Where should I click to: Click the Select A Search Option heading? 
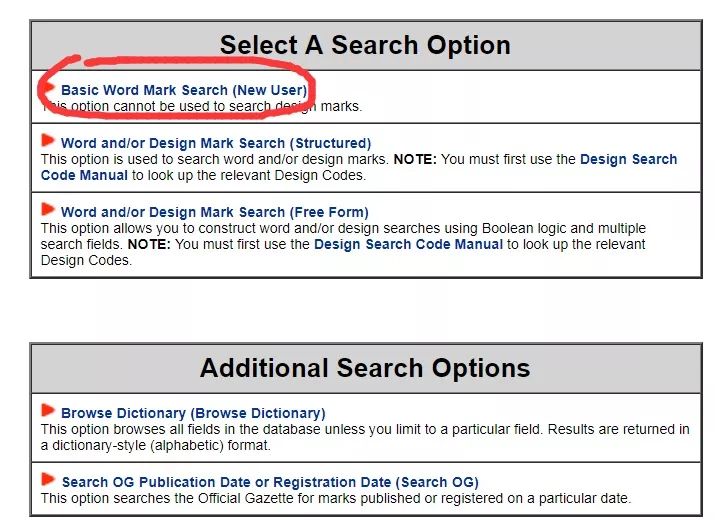(x=365, y=45)
